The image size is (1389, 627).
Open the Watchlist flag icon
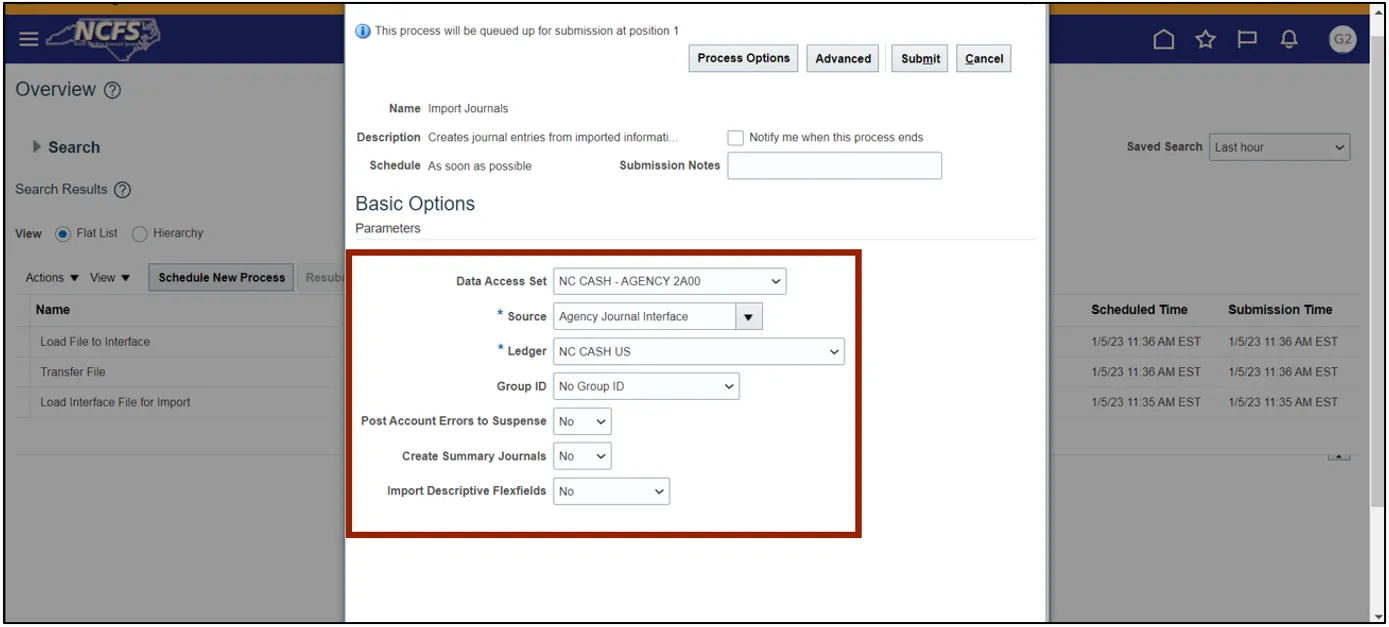tap(1247, 39)
